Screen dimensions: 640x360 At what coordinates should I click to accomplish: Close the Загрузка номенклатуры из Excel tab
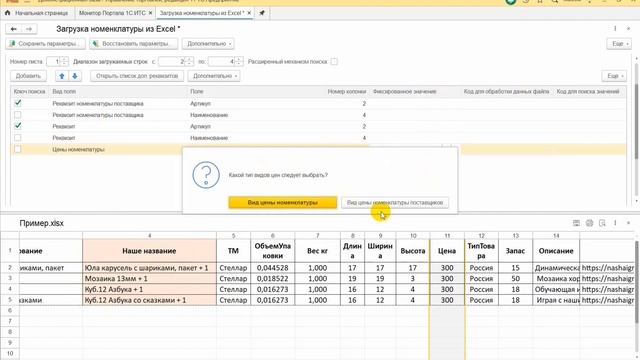(x=249, y=13)
